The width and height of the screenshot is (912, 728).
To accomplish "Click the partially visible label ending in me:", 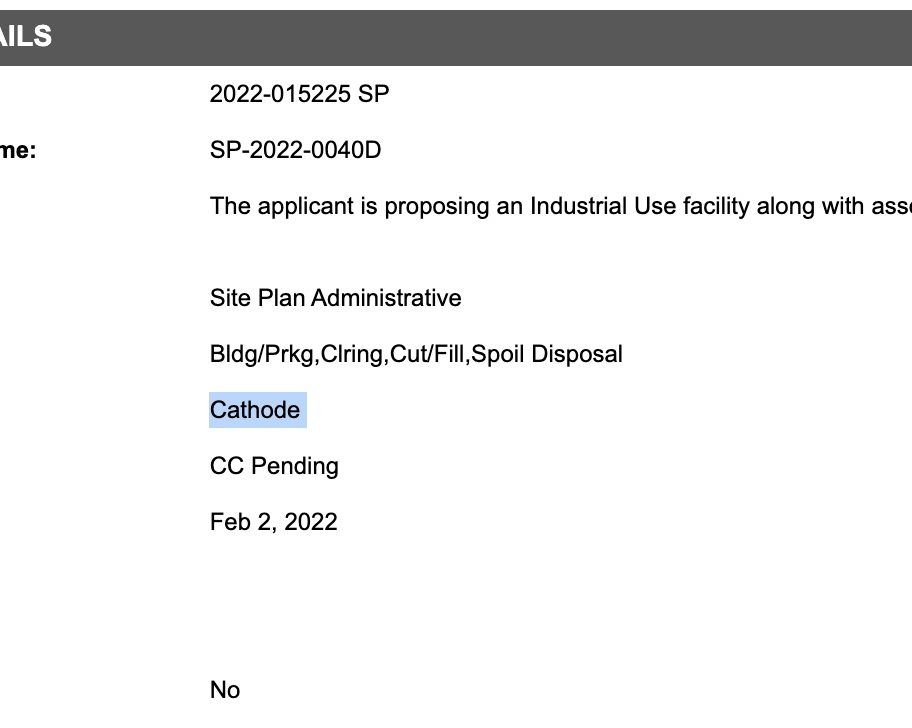I will pyautogui.click(x=18, y=150).
